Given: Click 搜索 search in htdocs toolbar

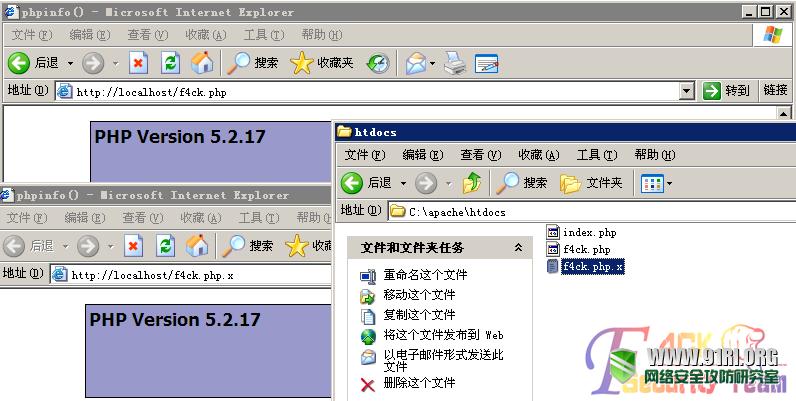Looking at the screenshot, I should tap(522, 183).
